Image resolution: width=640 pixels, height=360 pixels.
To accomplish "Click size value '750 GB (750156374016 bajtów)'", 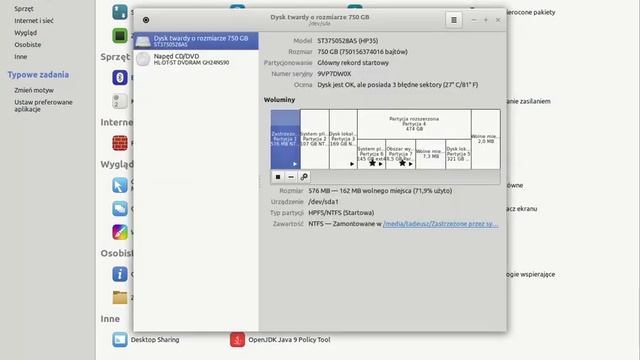I will [x=362, y=52].
